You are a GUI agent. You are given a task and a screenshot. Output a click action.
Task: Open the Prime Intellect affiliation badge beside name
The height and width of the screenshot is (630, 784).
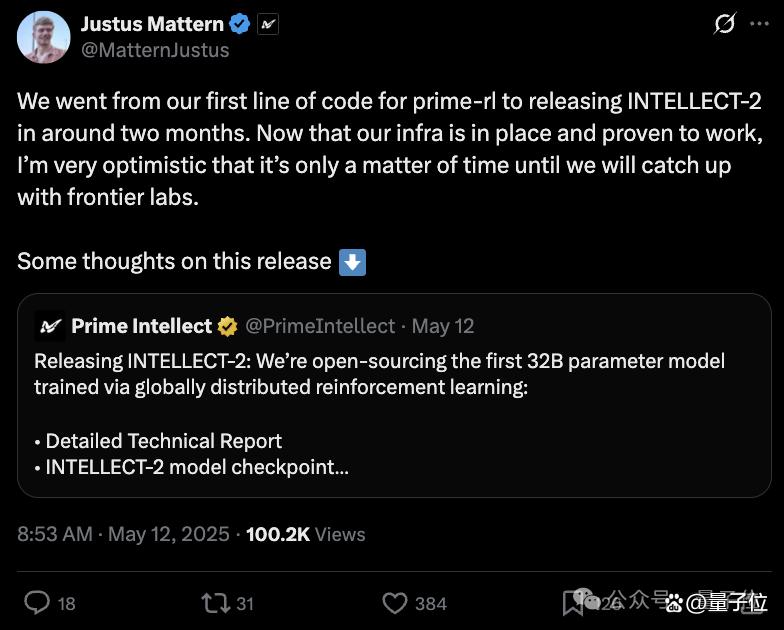point(268,24)
